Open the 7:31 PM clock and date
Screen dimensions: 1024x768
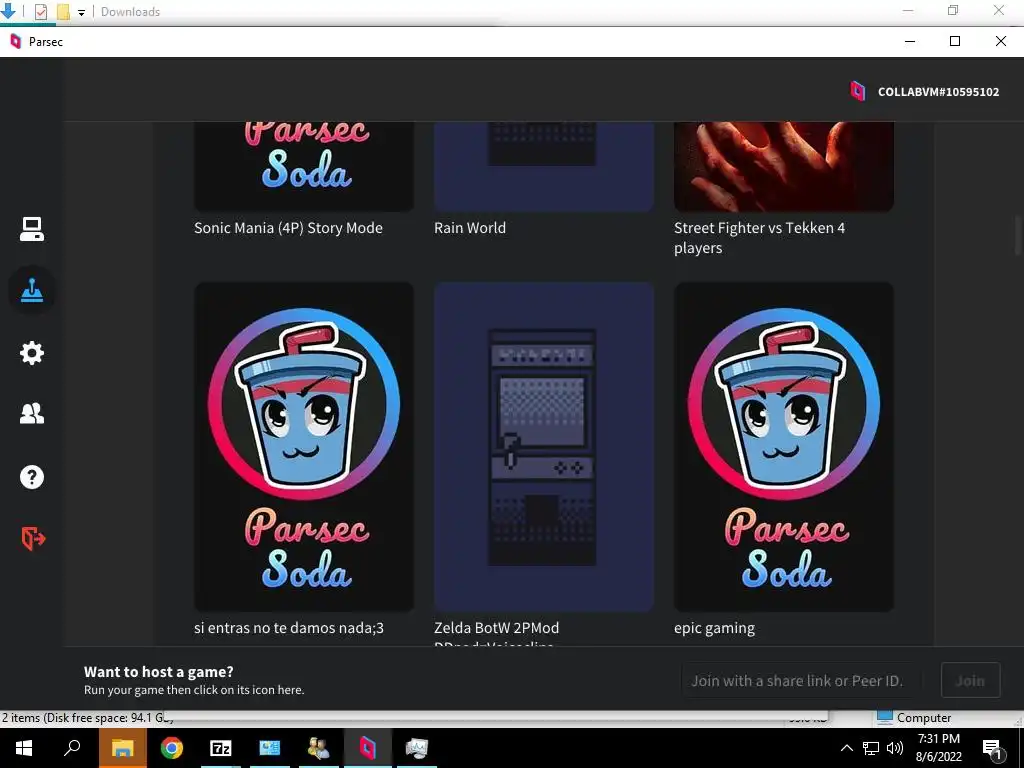[938, 748]
